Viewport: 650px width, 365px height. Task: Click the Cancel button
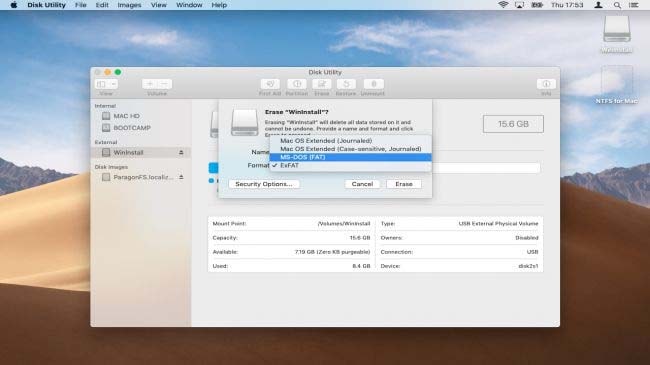coord(362,184)
